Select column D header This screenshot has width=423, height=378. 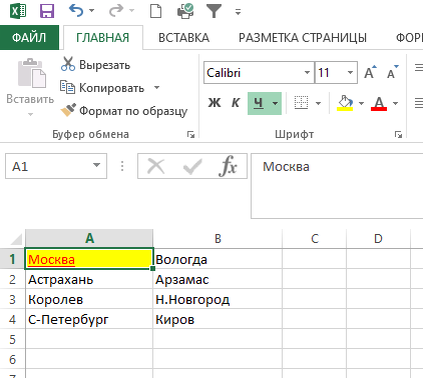(378, 239)
